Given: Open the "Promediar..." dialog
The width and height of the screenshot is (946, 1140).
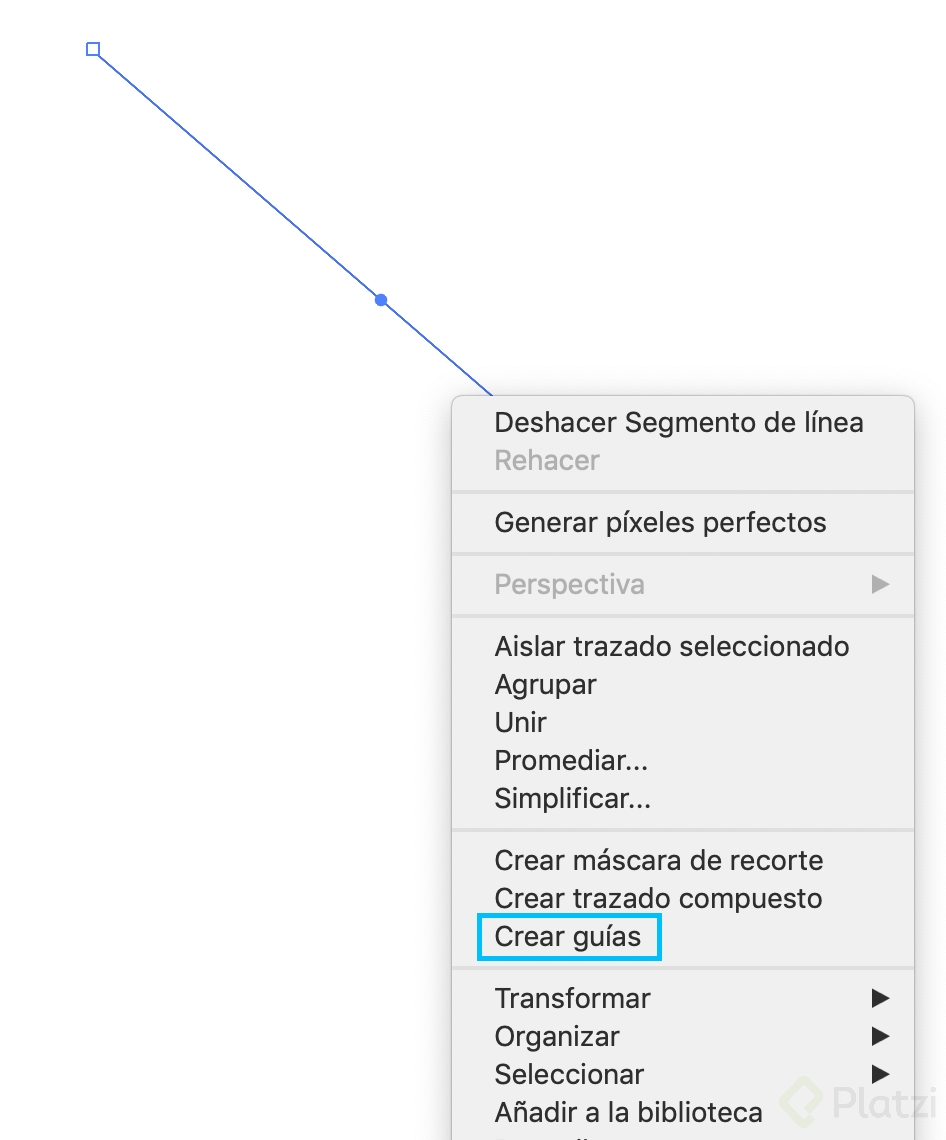Looking at the screenshot, I should (x=571, y=760).
